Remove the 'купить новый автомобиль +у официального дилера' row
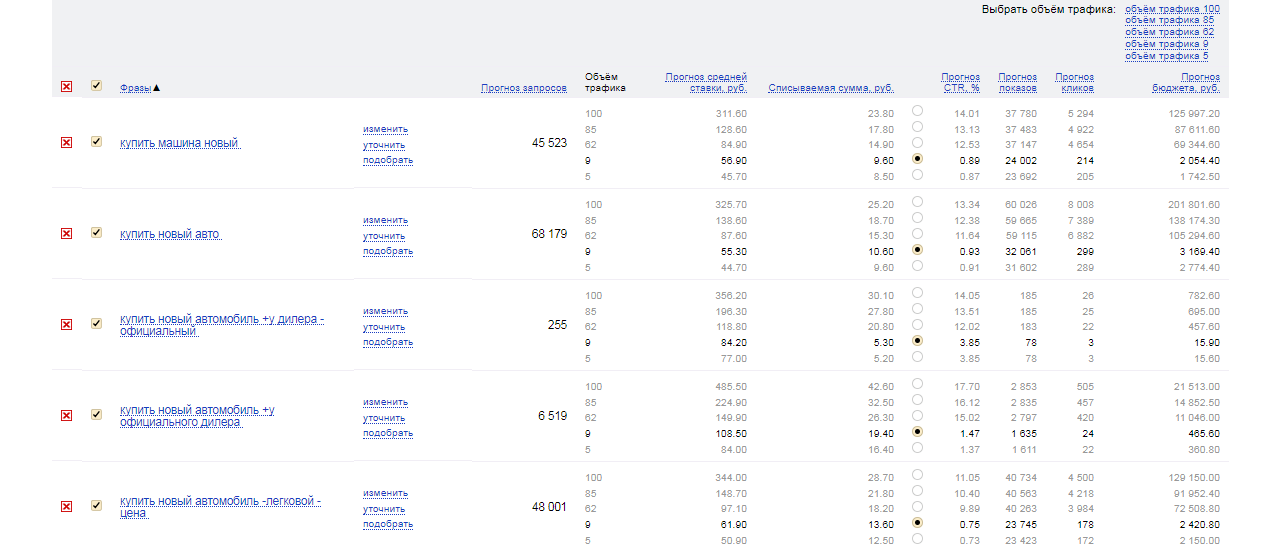 [x=67, y=416]
